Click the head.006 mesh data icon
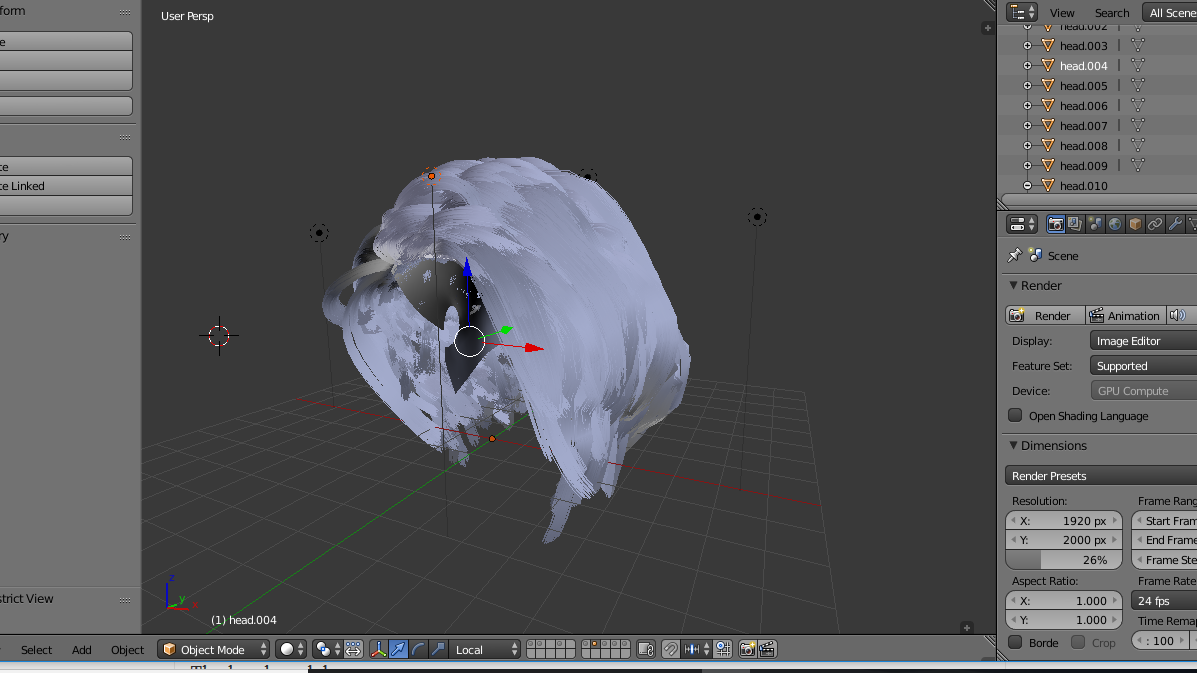This screenshot has height=673, width=1197. tap(1137, 105)
